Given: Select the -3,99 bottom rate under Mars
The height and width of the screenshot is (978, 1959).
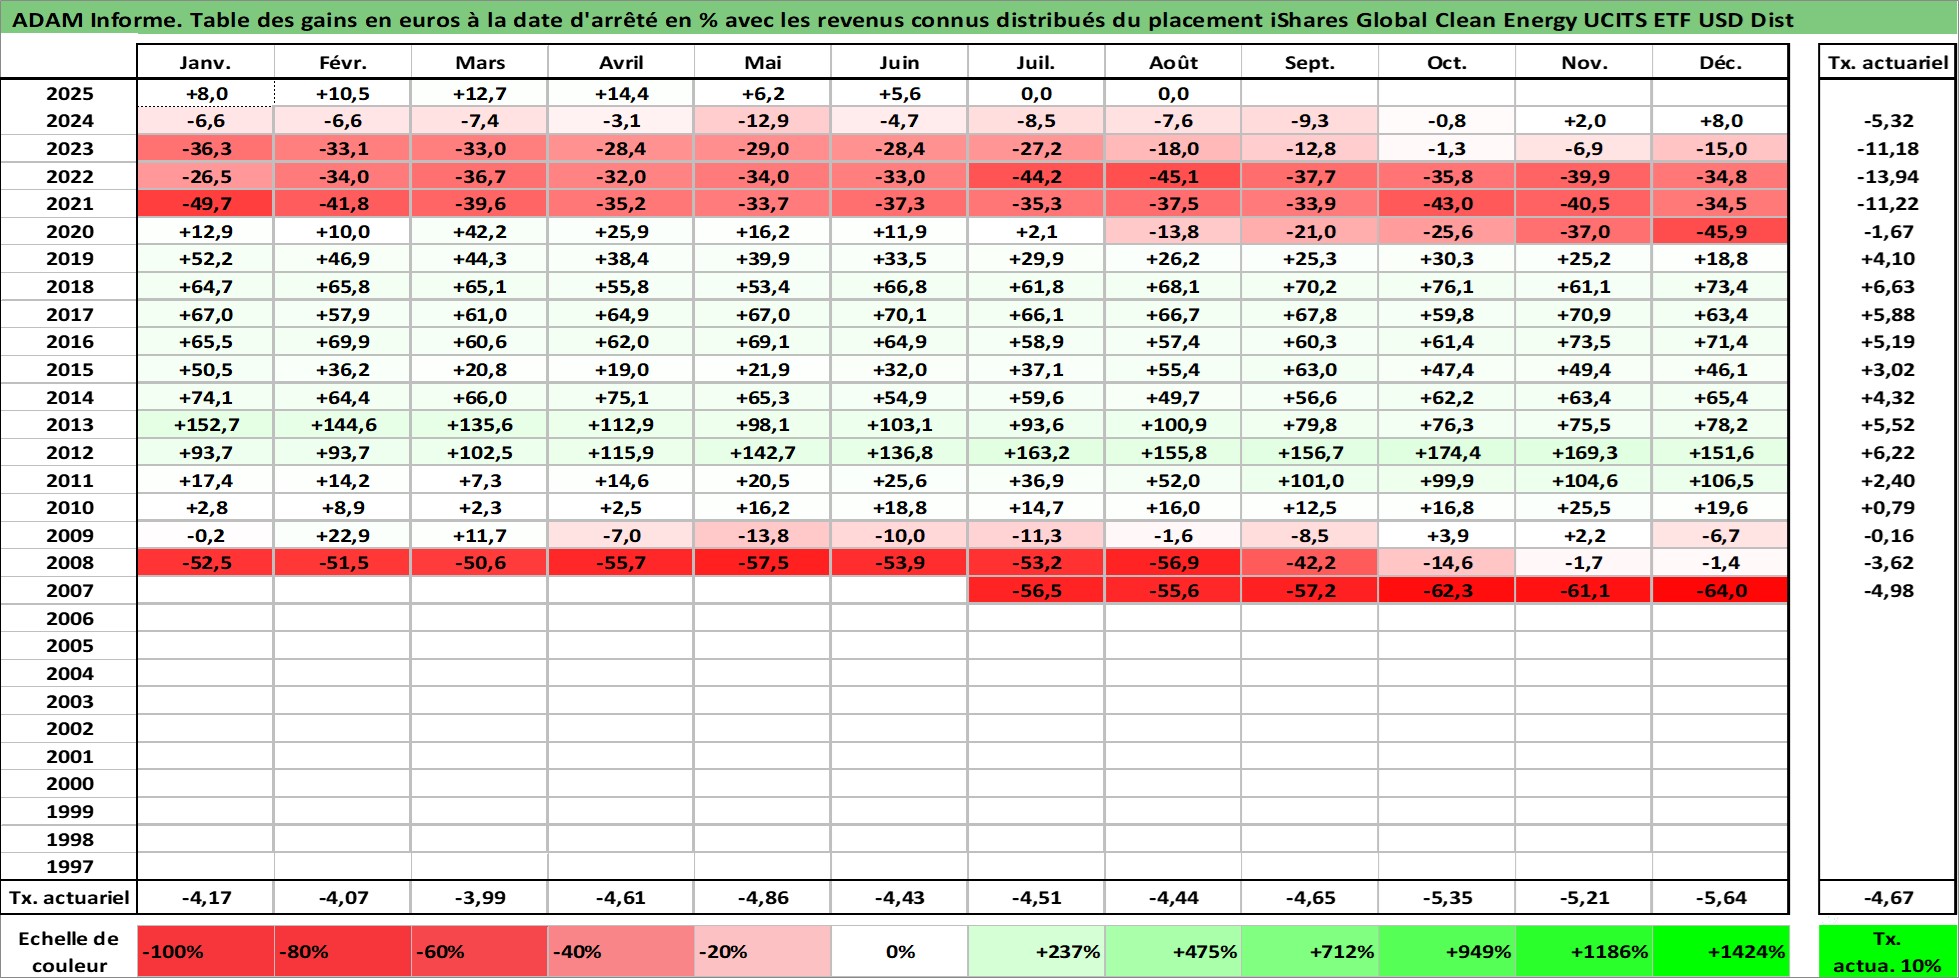Looking at the screenshot, I should [479, 897].
